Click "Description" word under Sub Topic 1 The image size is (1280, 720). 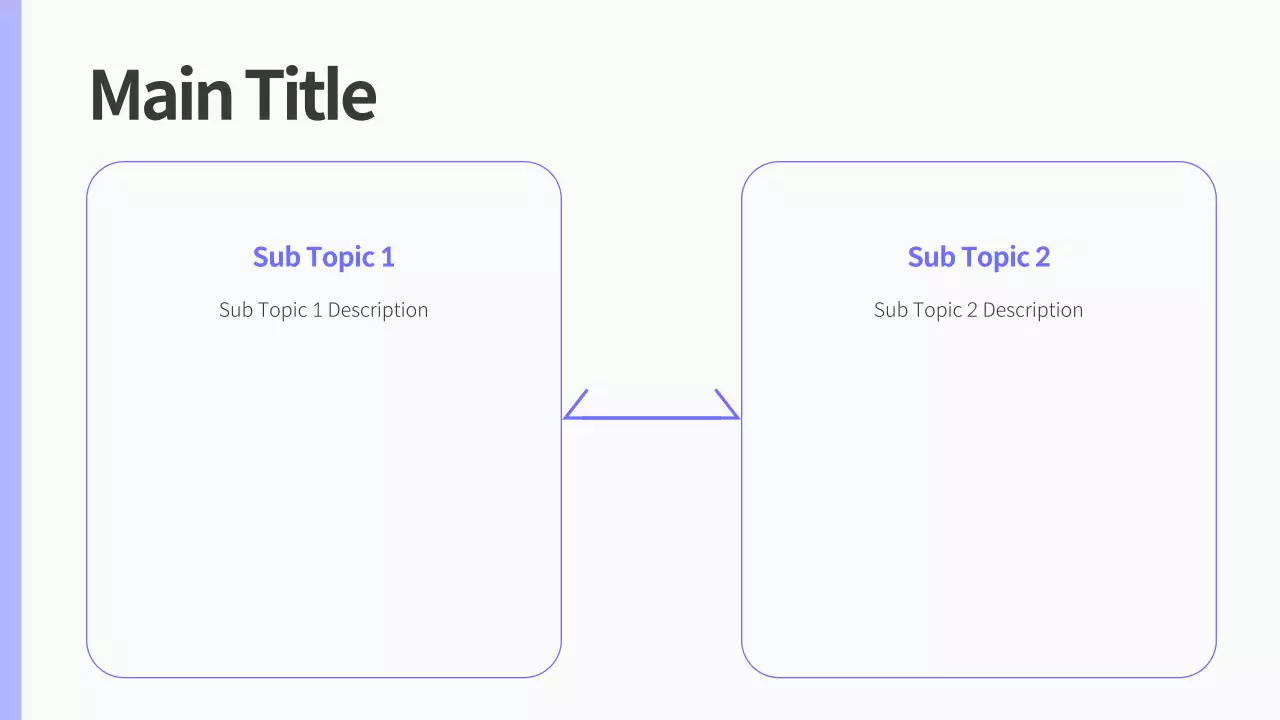pyautogui.click(x=377, y=310)
